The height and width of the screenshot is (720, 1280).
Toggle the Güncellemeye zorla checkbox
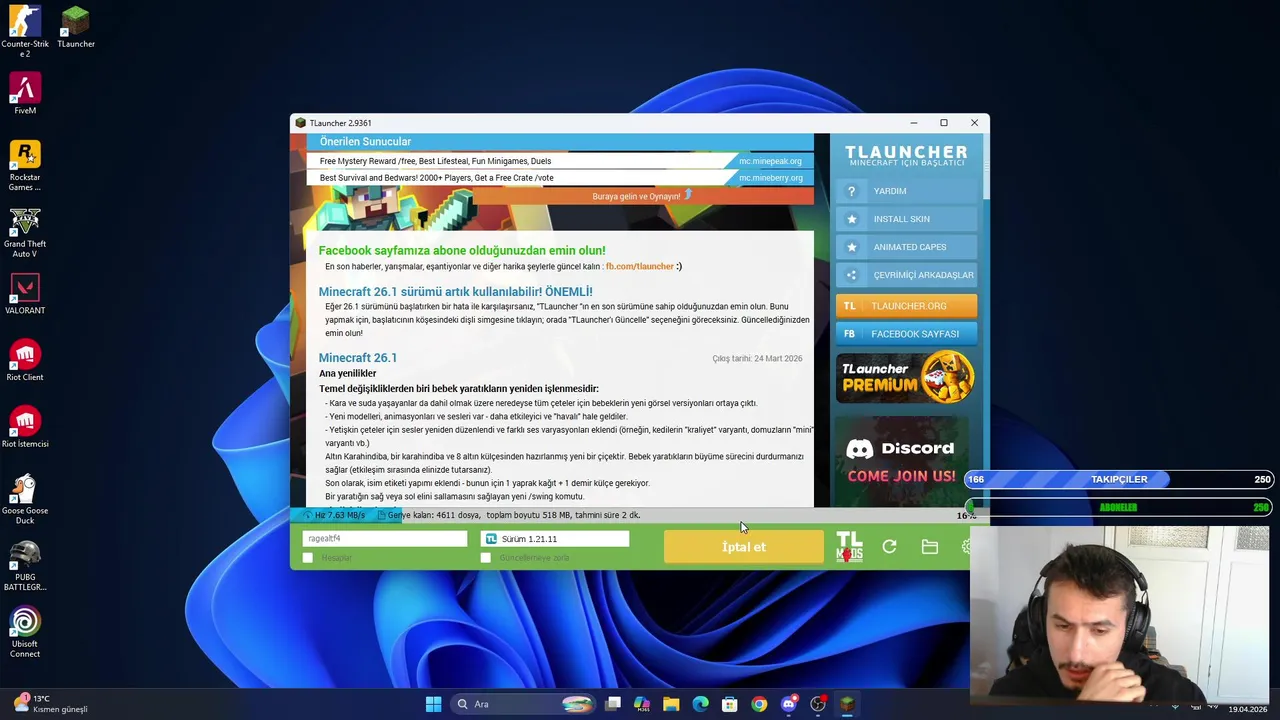[x=486, y=558]
